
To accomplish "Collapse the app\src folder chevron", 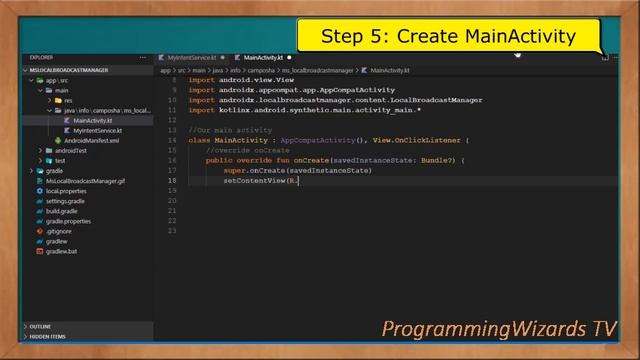I will click(31, 80).
